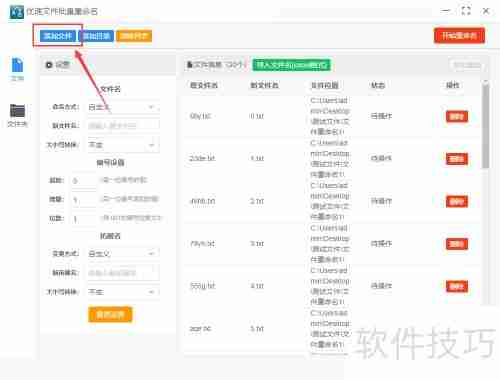The height and width of the screenshot is (380, 500).
Task: Select the new name cell 1.txt
Action: pos(257,158)
